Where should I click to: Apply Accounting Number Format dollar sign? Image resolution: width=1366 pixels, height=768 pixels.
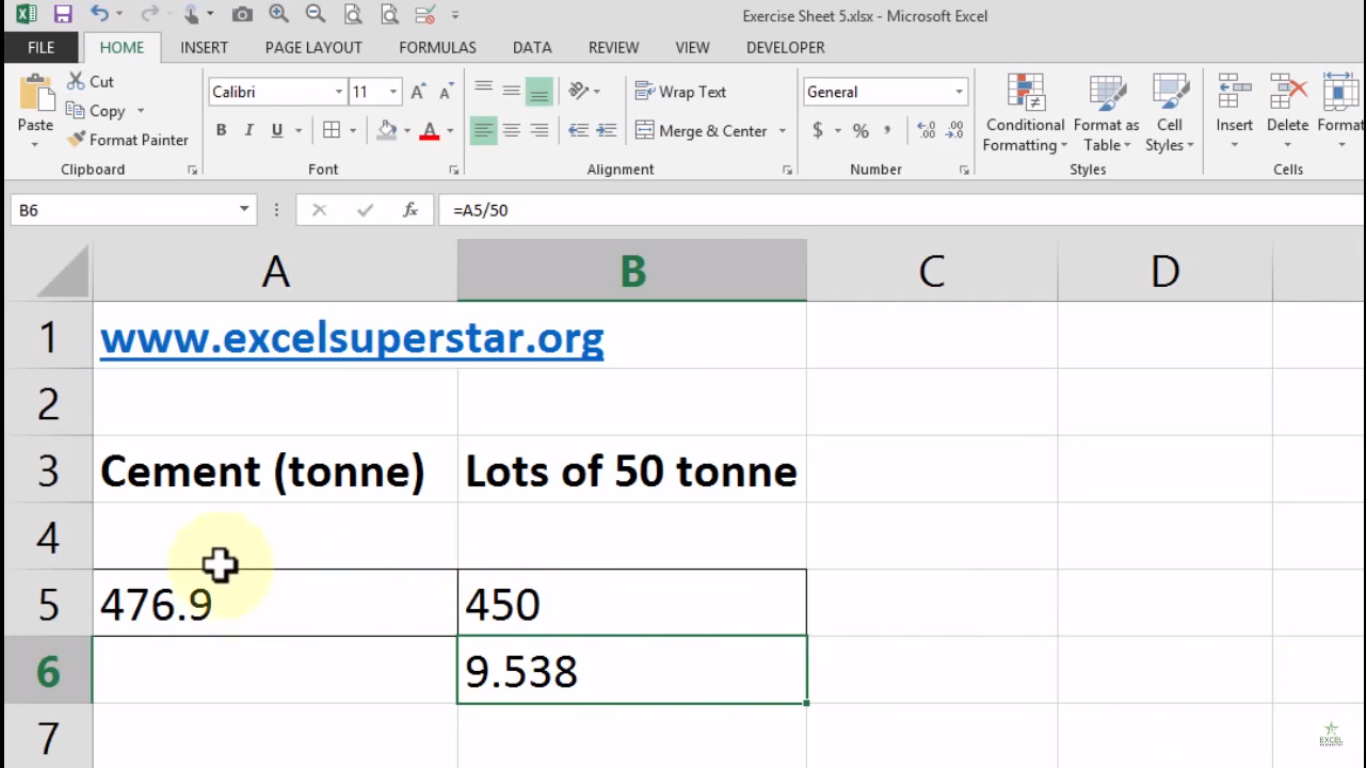tap(818, 130)
